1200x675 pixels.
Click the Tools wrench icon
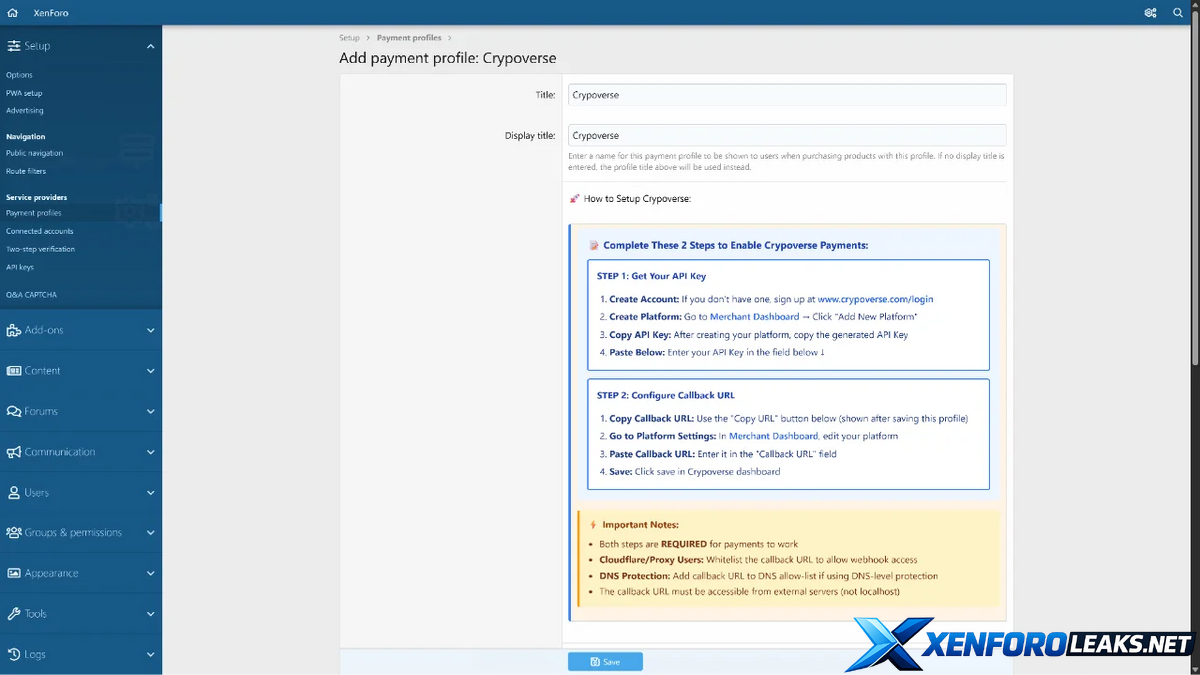(14, 614)
